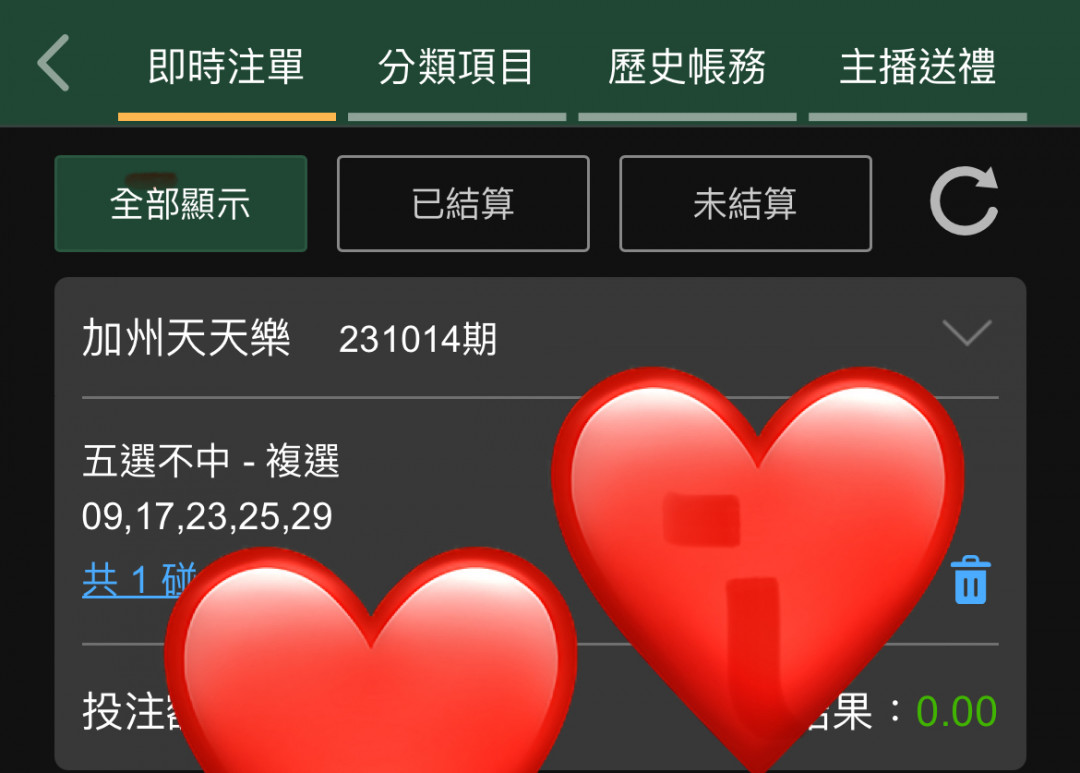Tap the red heart sticker at bottom left
This screenshot has width=1080, height=773.
[x=371, y=660]
